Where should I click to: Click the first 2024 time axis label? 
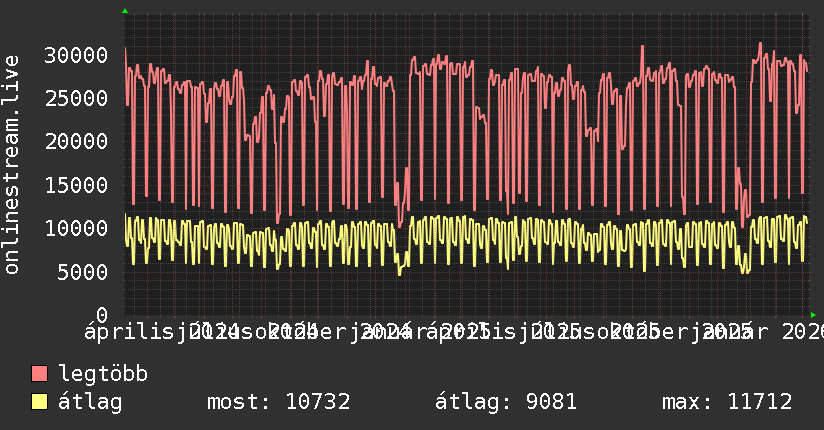point(214,330)
